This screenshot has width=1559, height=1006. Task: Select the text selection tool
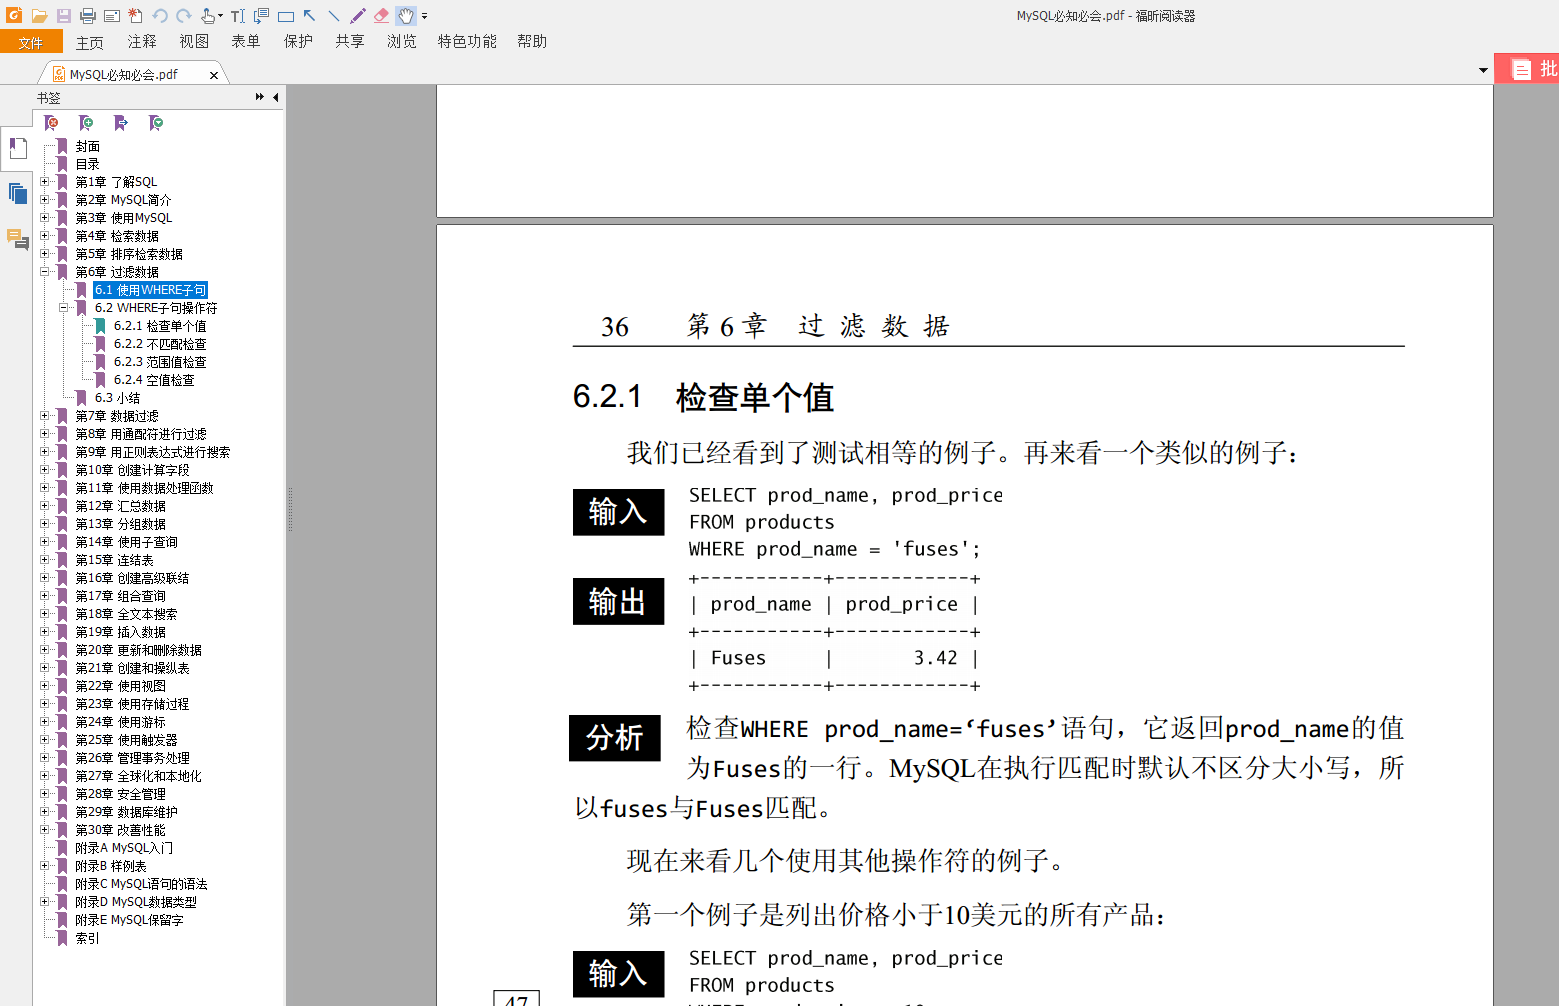[x=237, y=15]
